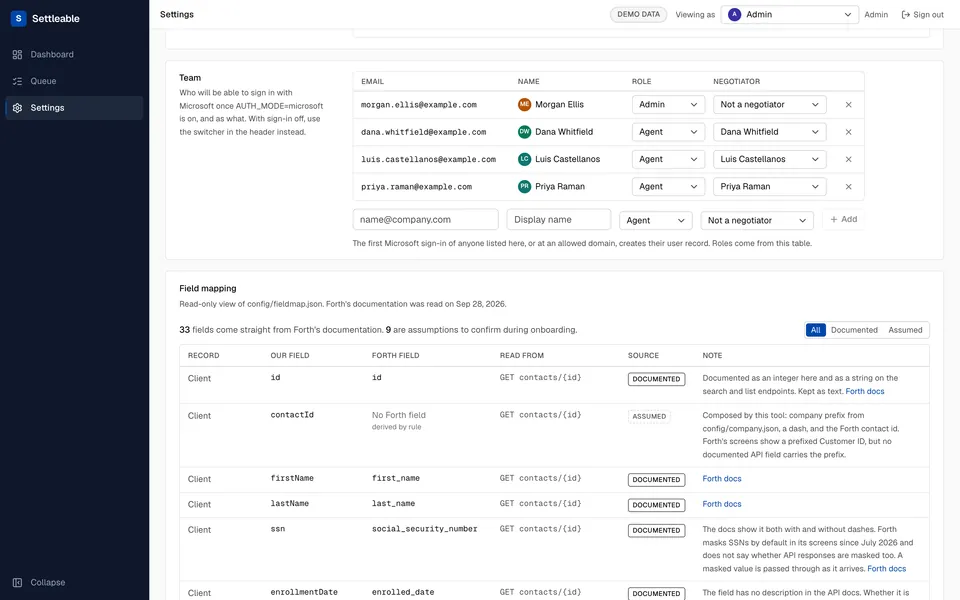This screenshot has width=960, height=600.
Task: Remove luis.castellanos@example.com from team
Action: 849,159
